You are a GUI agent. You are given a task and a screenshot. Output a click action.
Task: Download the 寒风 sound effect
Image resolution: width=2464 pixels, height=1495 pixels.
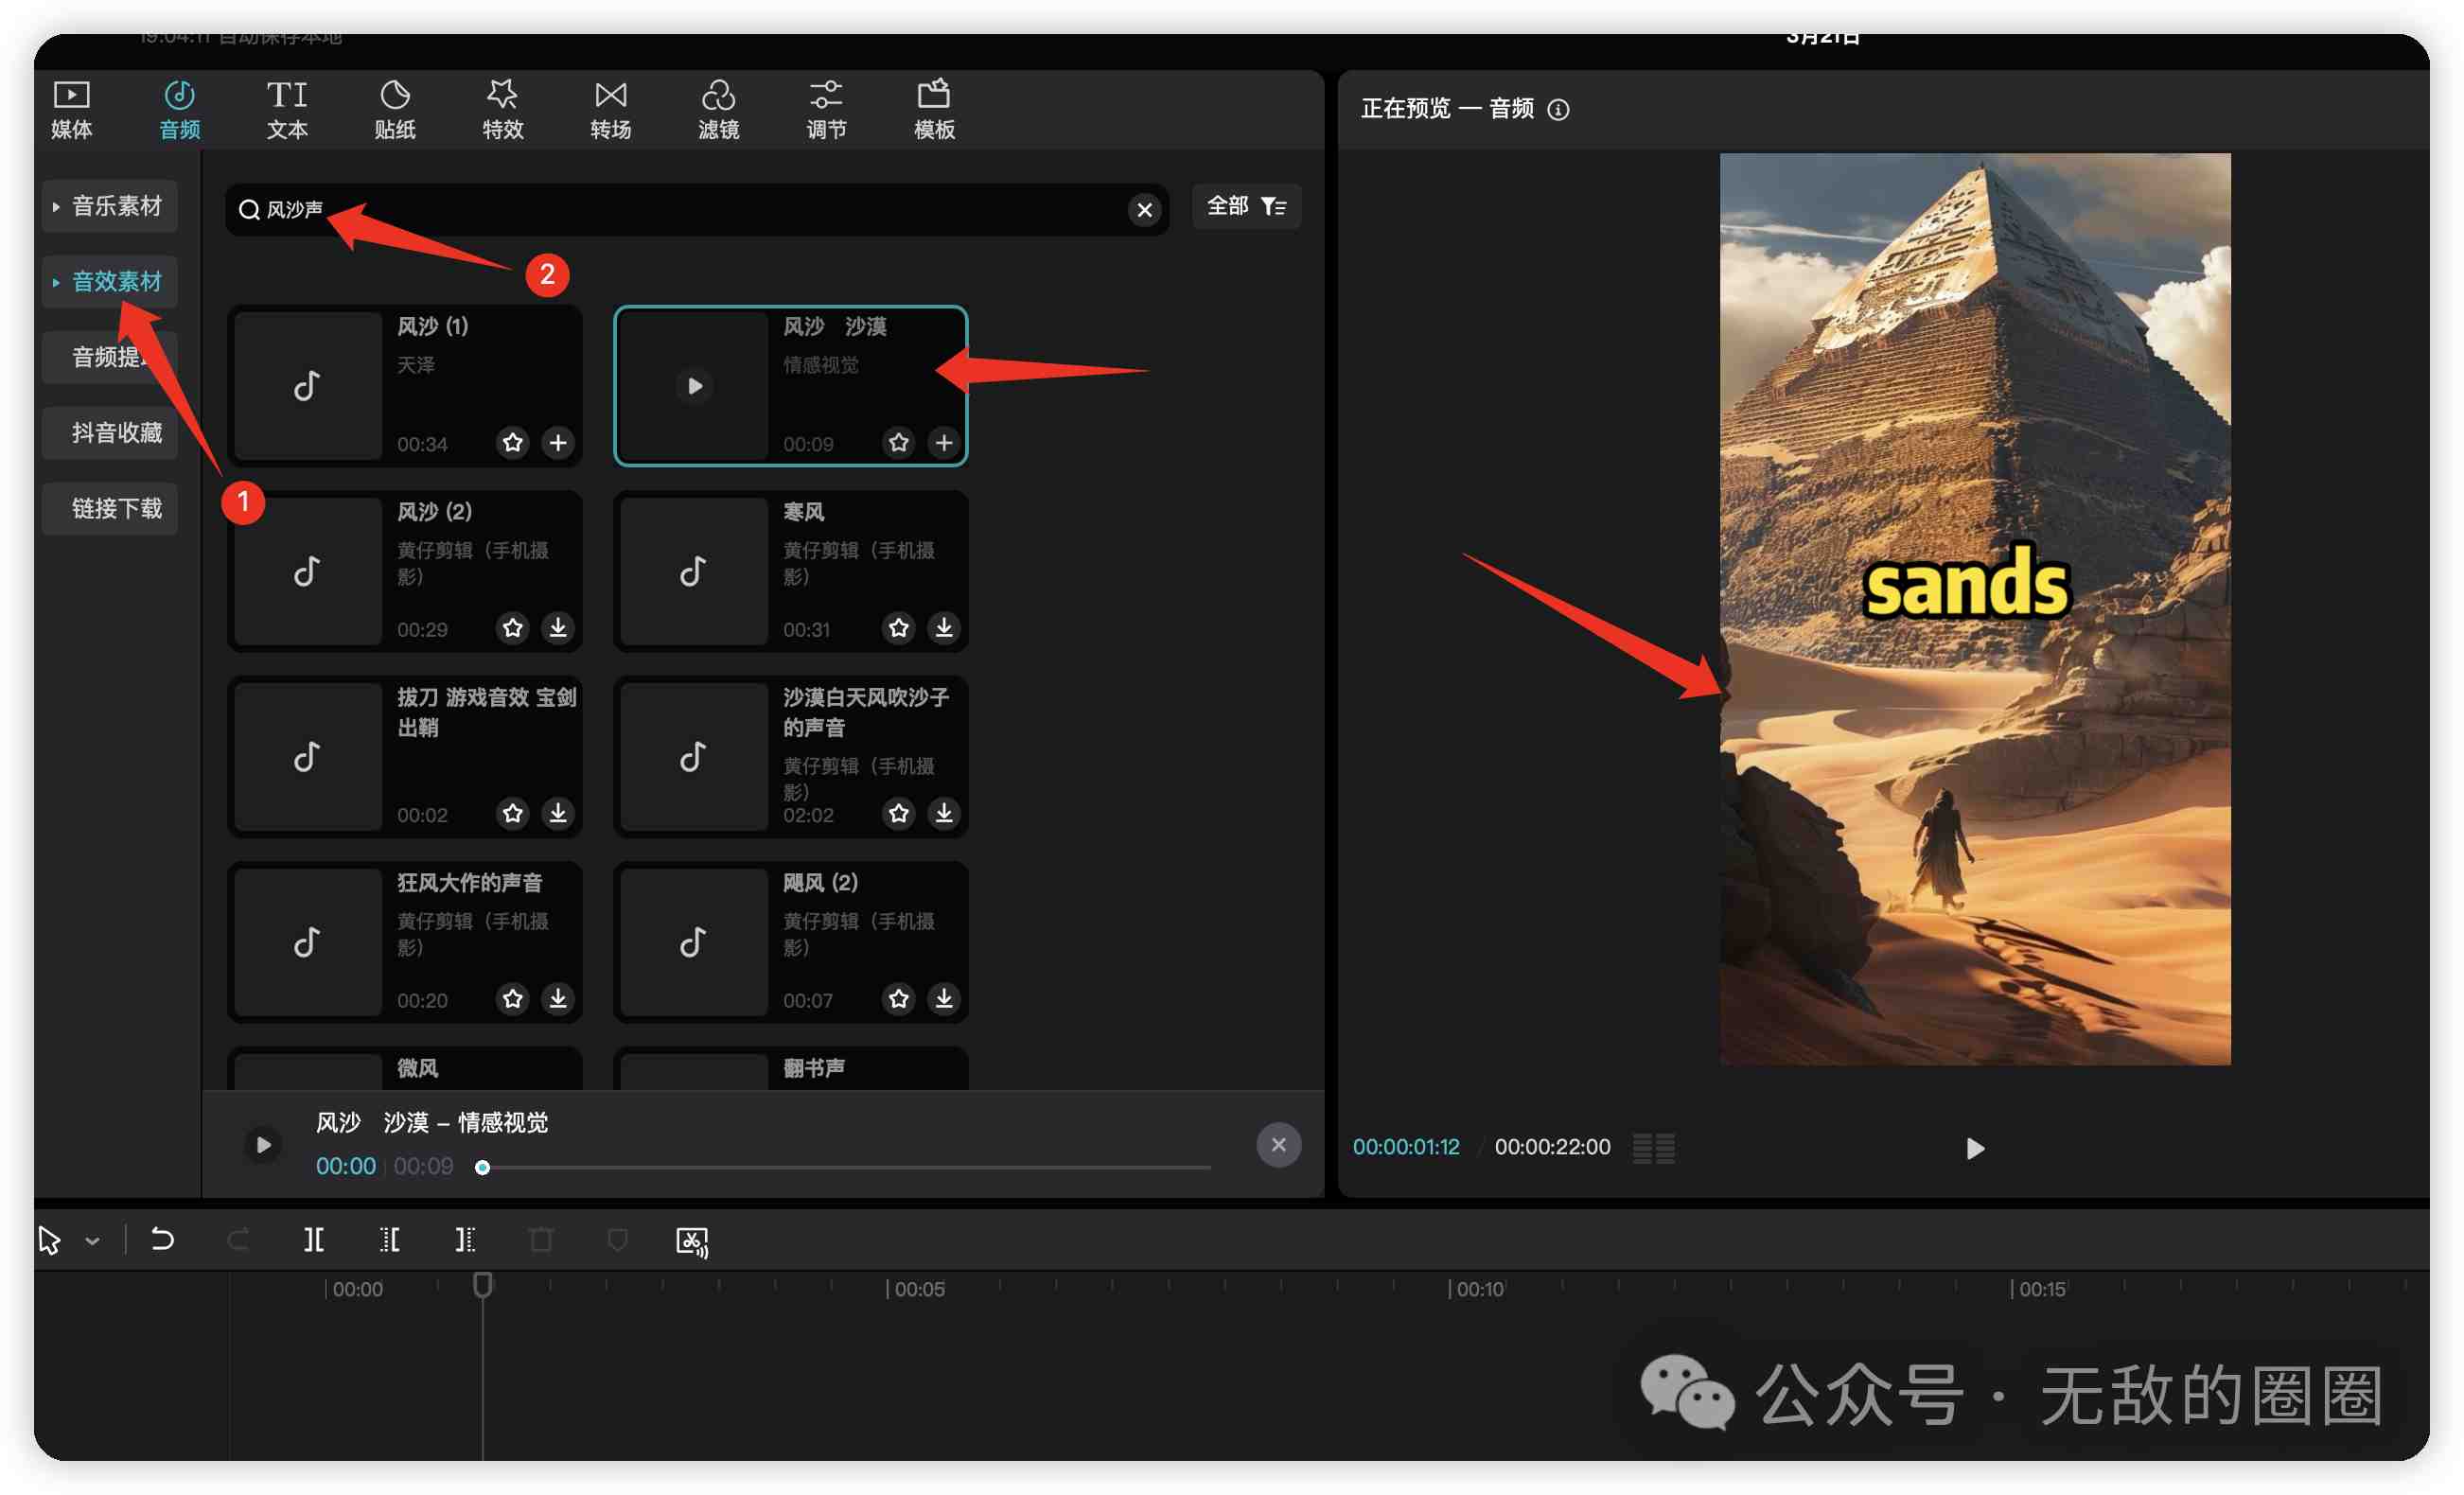tap(943, 627)
